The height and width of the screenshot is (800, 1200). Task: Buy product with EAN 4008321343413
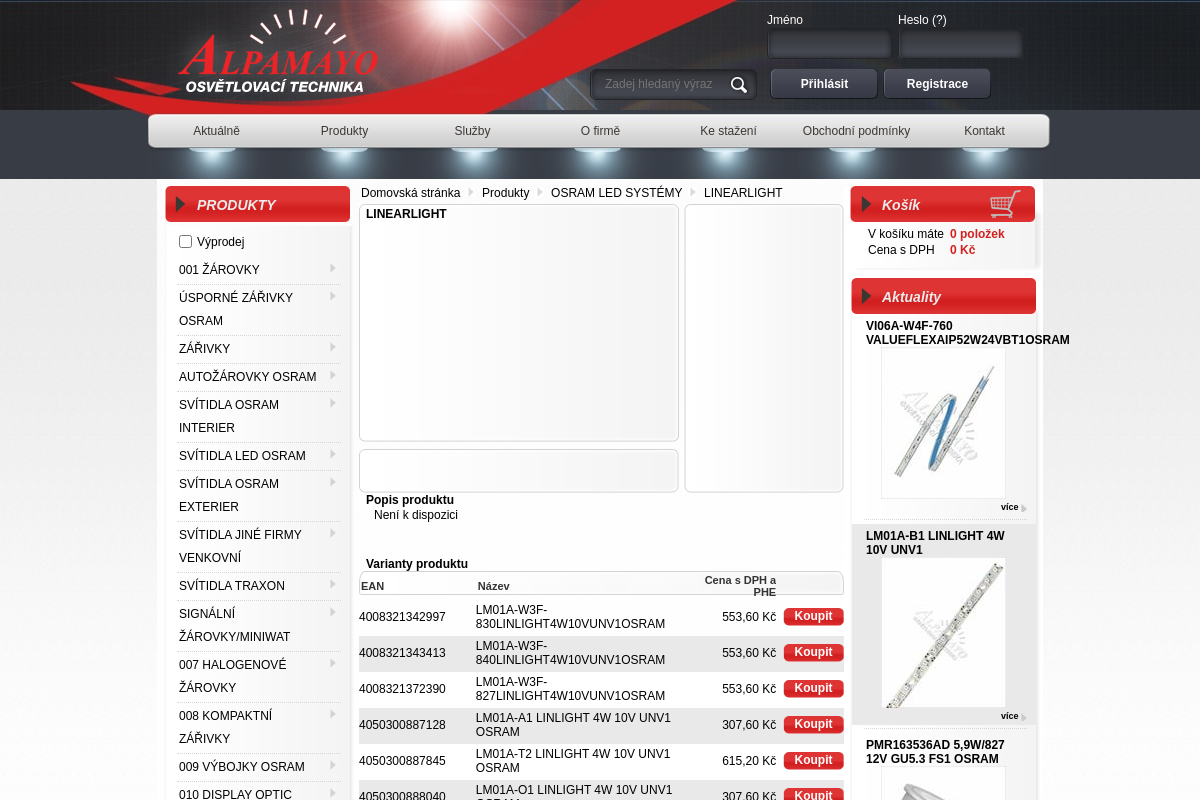(813, 653)
